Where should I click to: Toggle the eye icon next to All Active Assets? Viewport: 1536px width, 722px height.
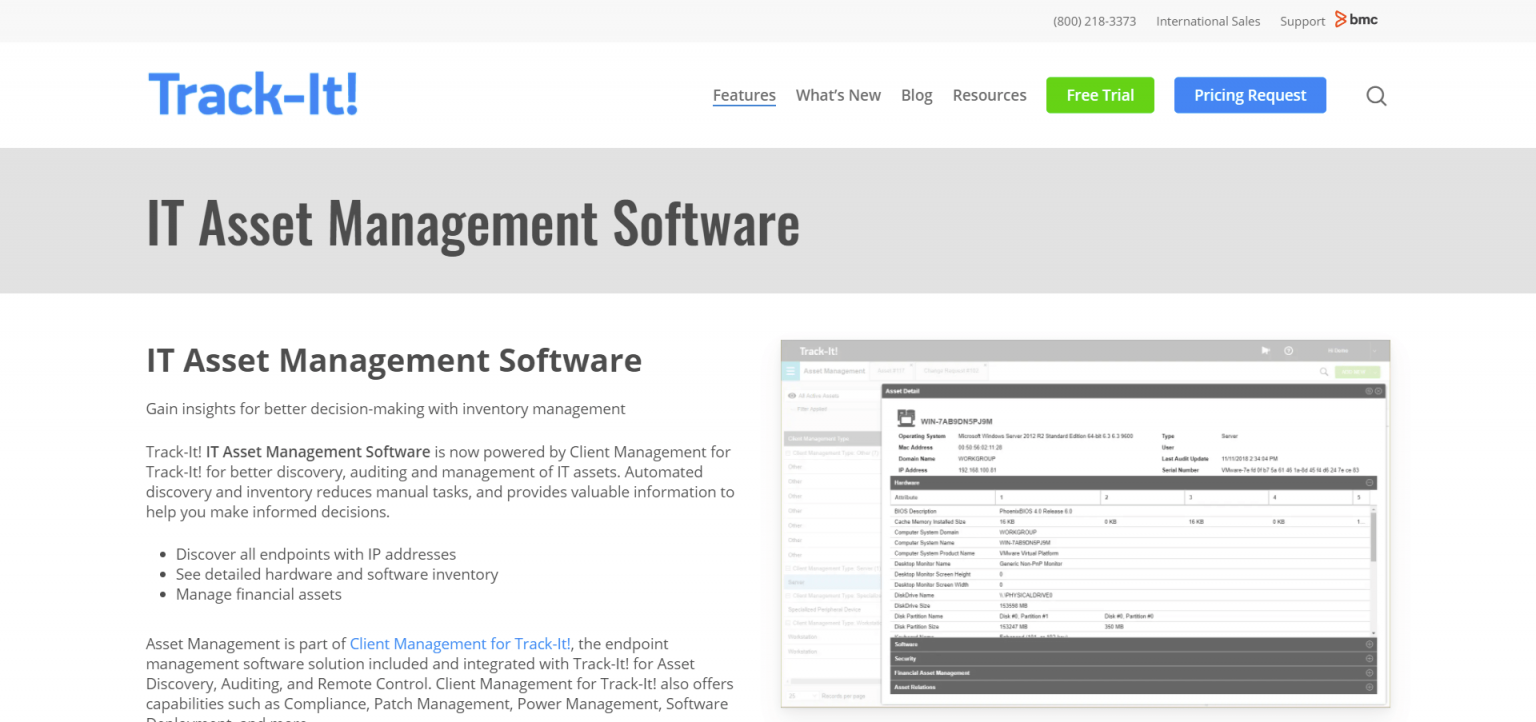(791, 395)
